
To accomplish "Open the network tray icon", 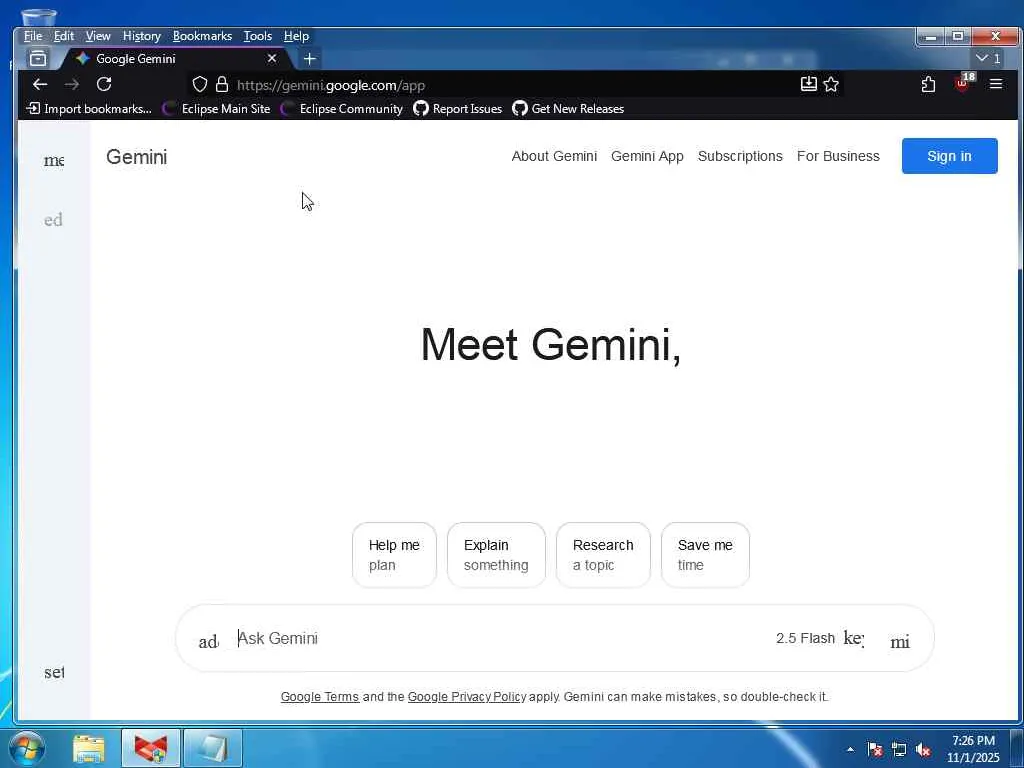I will point(899,749).
